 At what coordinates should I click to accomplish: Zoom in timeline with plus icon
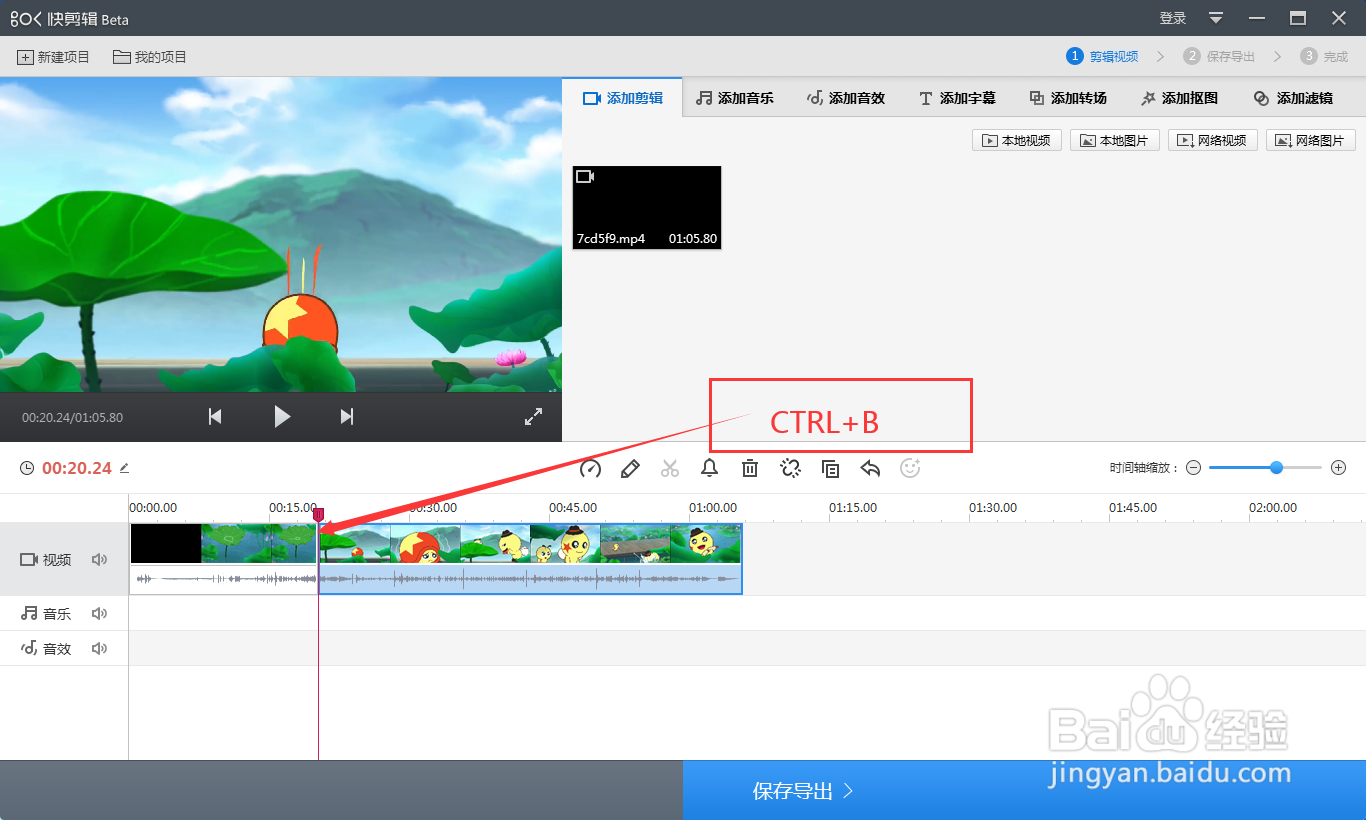coord(1339,467)
